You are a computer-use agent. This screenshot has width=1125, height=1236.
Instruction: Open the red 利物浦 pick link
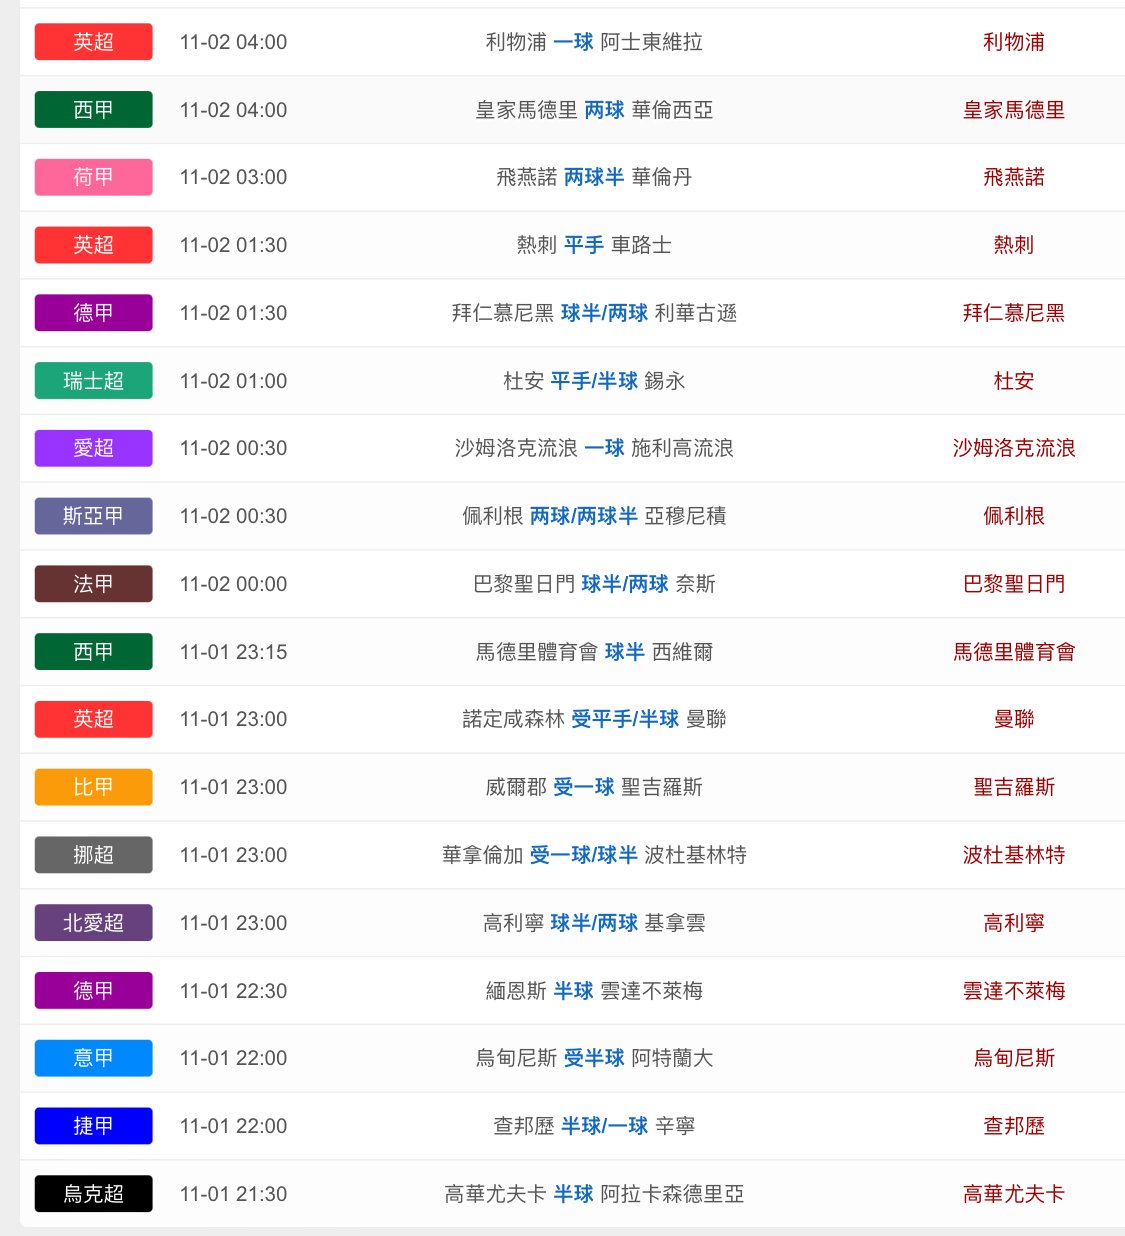1013,42
